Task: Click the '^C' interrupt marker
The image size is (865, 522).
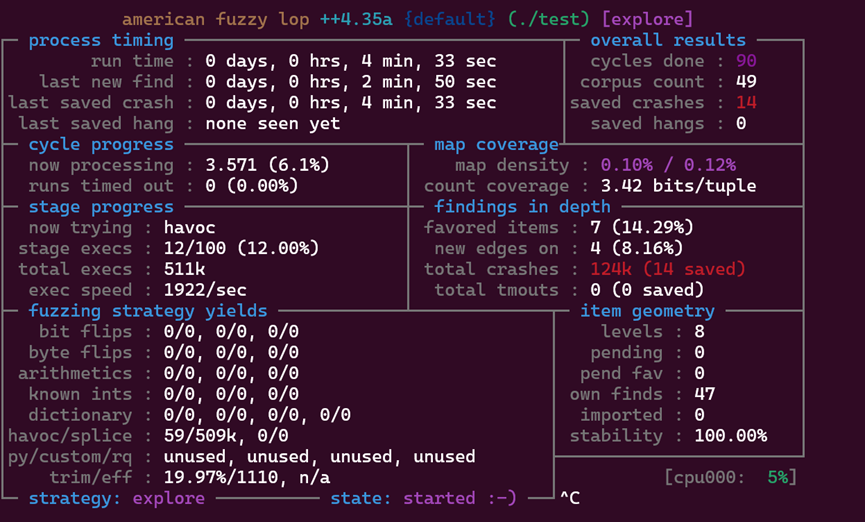Action: pyautogui.click(x=569, y=499)
